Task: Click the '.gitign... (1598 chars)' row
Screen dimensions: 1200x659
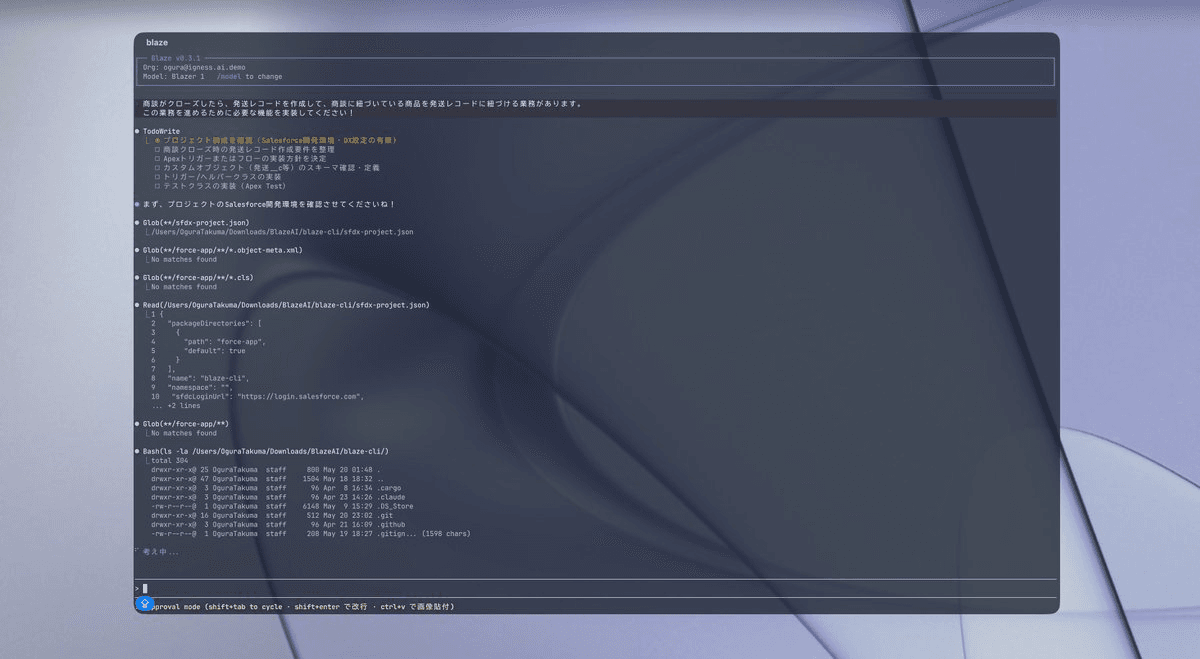Action: tap(310, 533)
